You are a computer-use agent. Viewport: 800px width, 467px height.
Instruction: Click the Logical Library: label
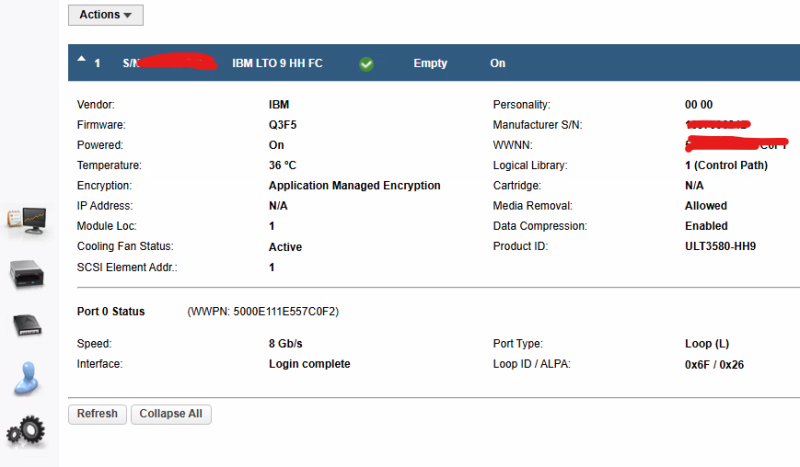(x=530, y=165)
